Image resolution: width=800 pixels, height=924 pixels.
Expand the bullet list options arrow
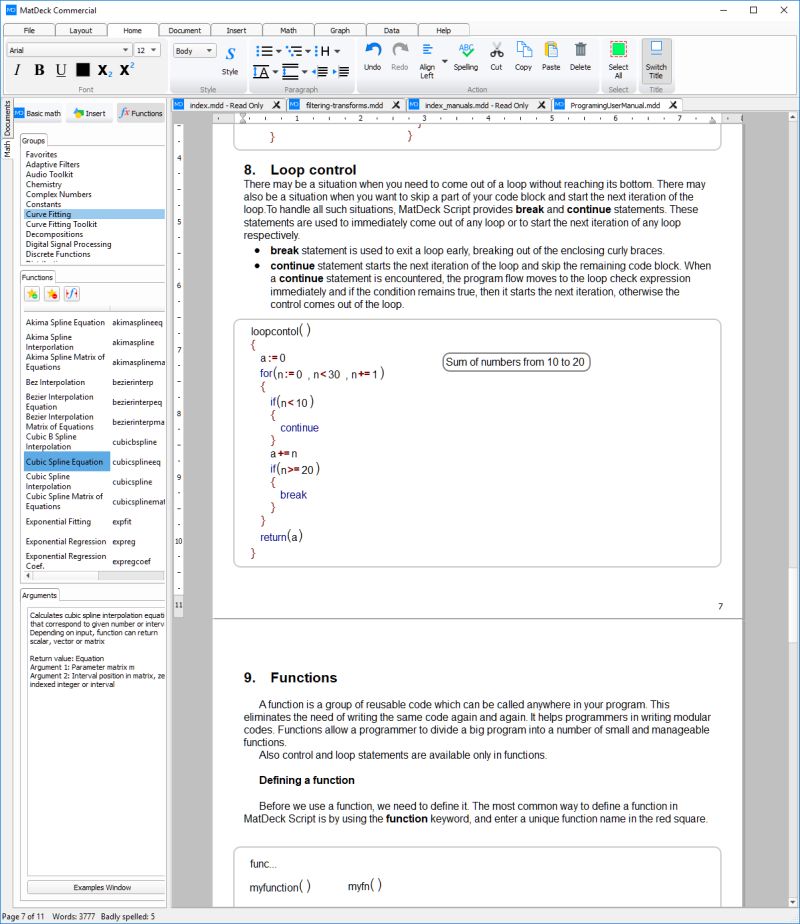point(278,51)
